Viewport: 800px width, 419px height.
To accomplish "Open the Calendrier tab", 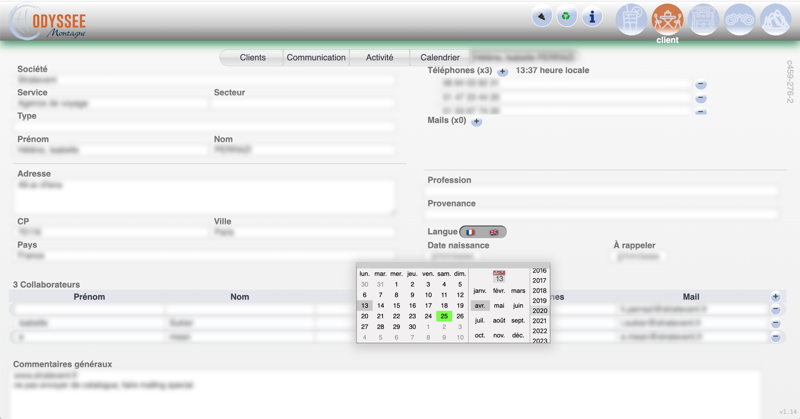I will click(x=440, y=58).
